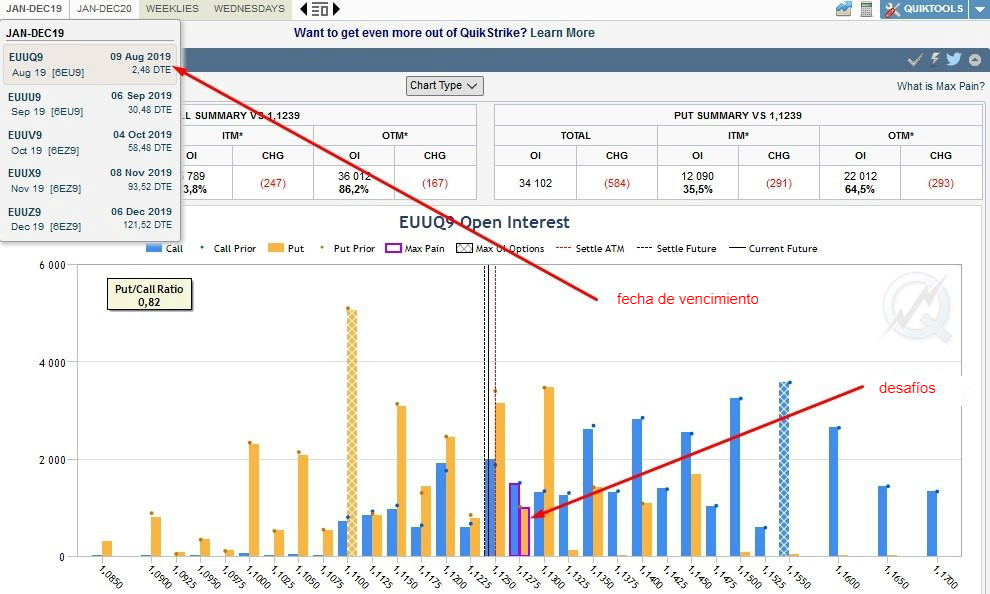The image size is (990, 594).
Task: Open the Learn More link
Action: (x=562, y=33)
